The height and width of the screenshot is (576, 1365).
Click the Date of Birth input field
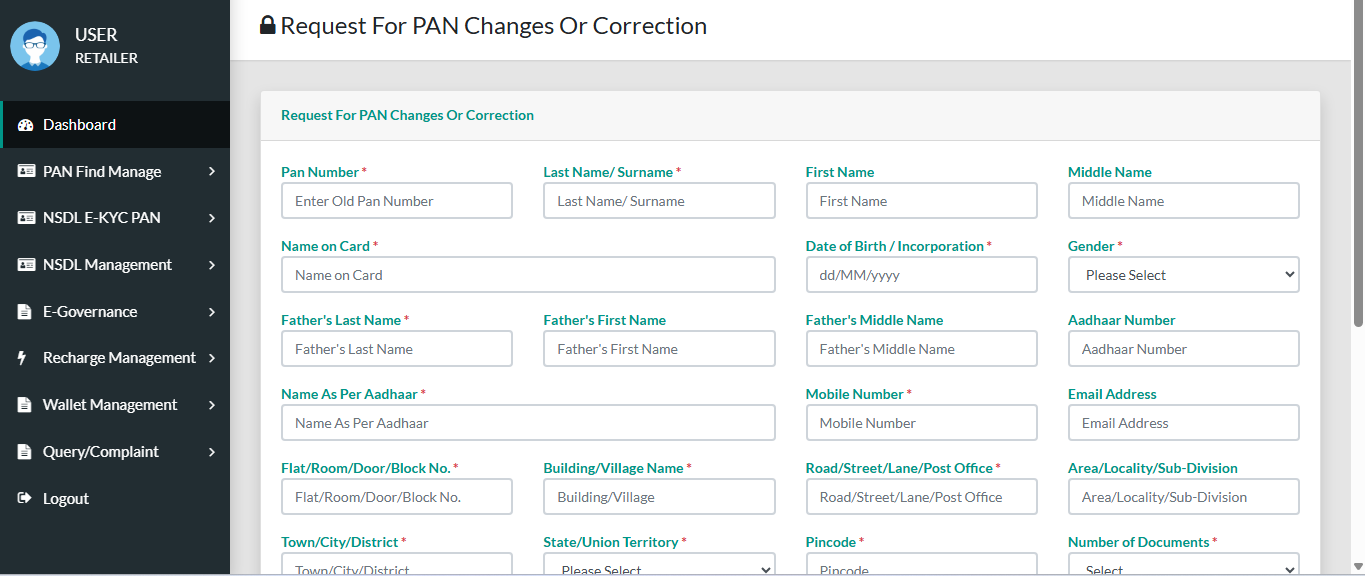click(921, 275)
